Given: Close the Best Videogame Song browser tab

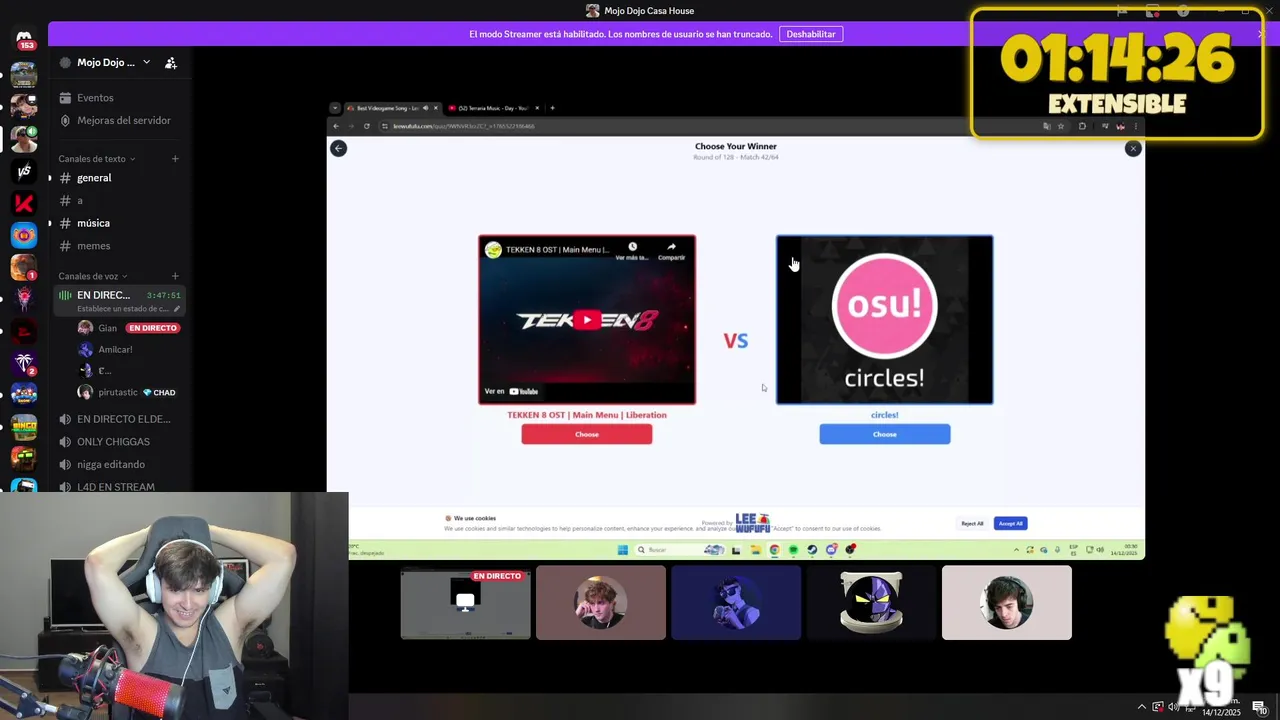Looking at the screenshot, I should (x=436, y=108).
